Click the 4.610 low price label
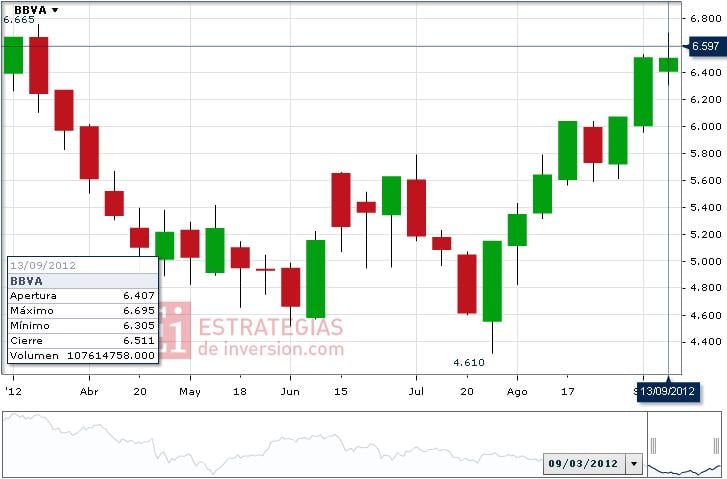Screen dimensions: 727x479 click(469, 363)
